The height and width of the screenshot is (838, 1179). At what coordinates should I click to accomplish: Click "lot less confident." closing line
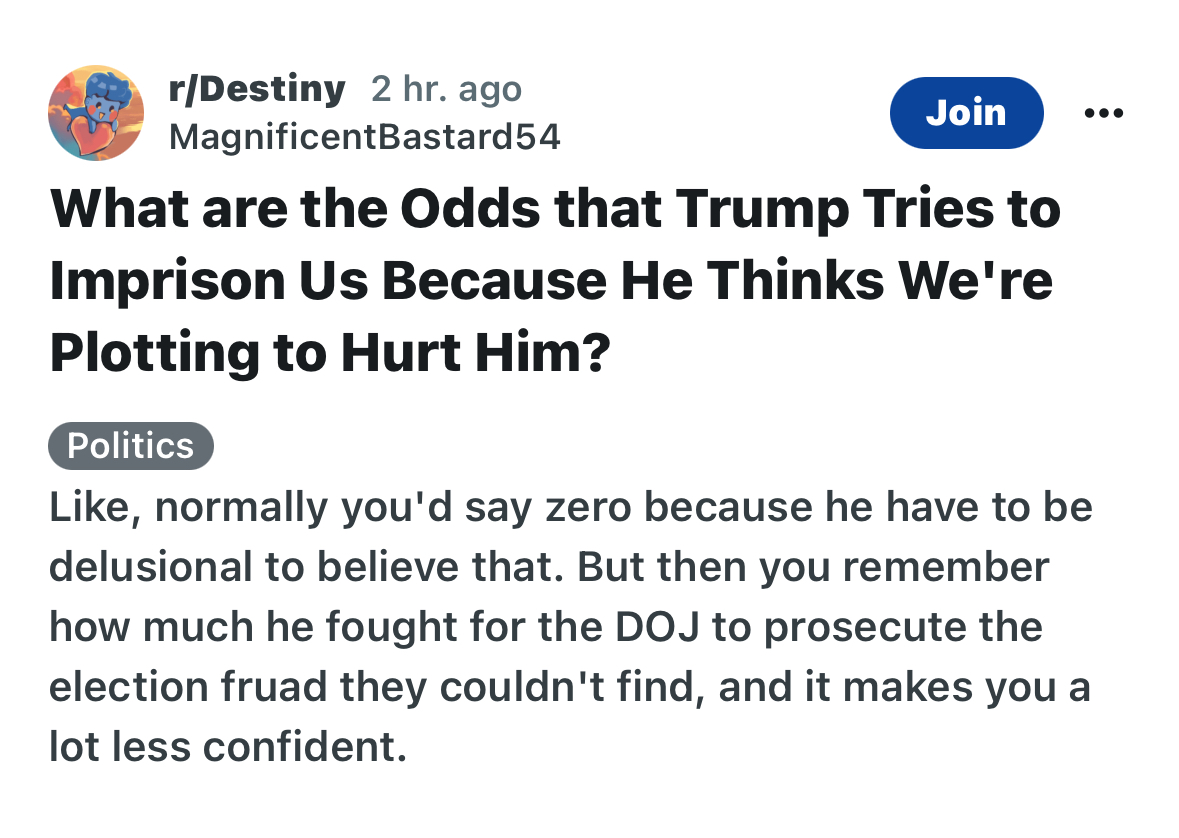[x=228, y=747]
